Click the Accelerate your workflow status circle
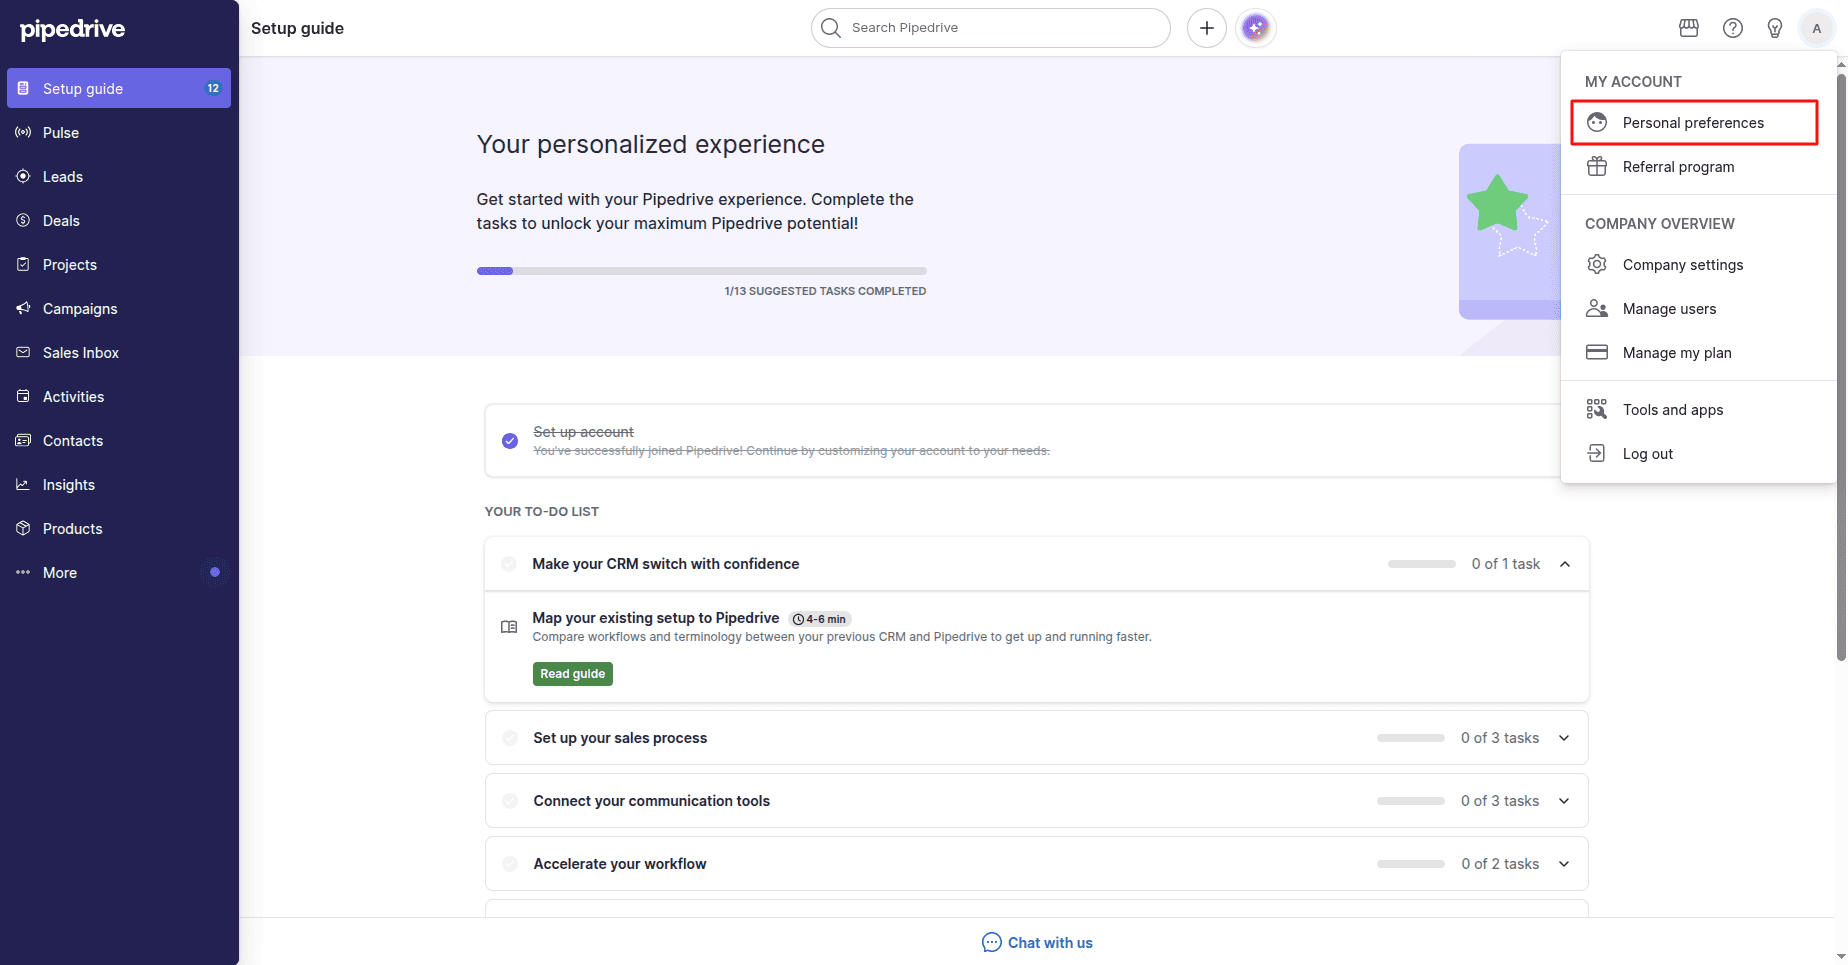 [510, 864]
